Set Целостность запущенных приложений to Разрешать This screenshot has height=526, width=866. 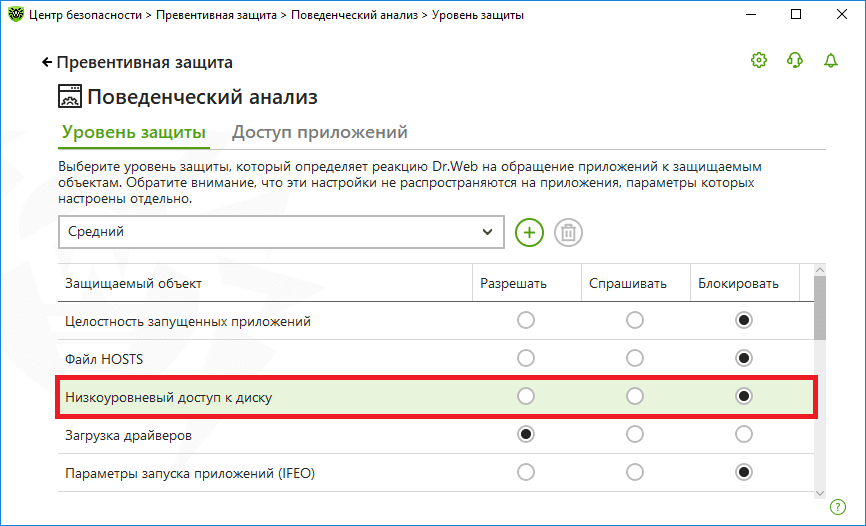(526, 320)
